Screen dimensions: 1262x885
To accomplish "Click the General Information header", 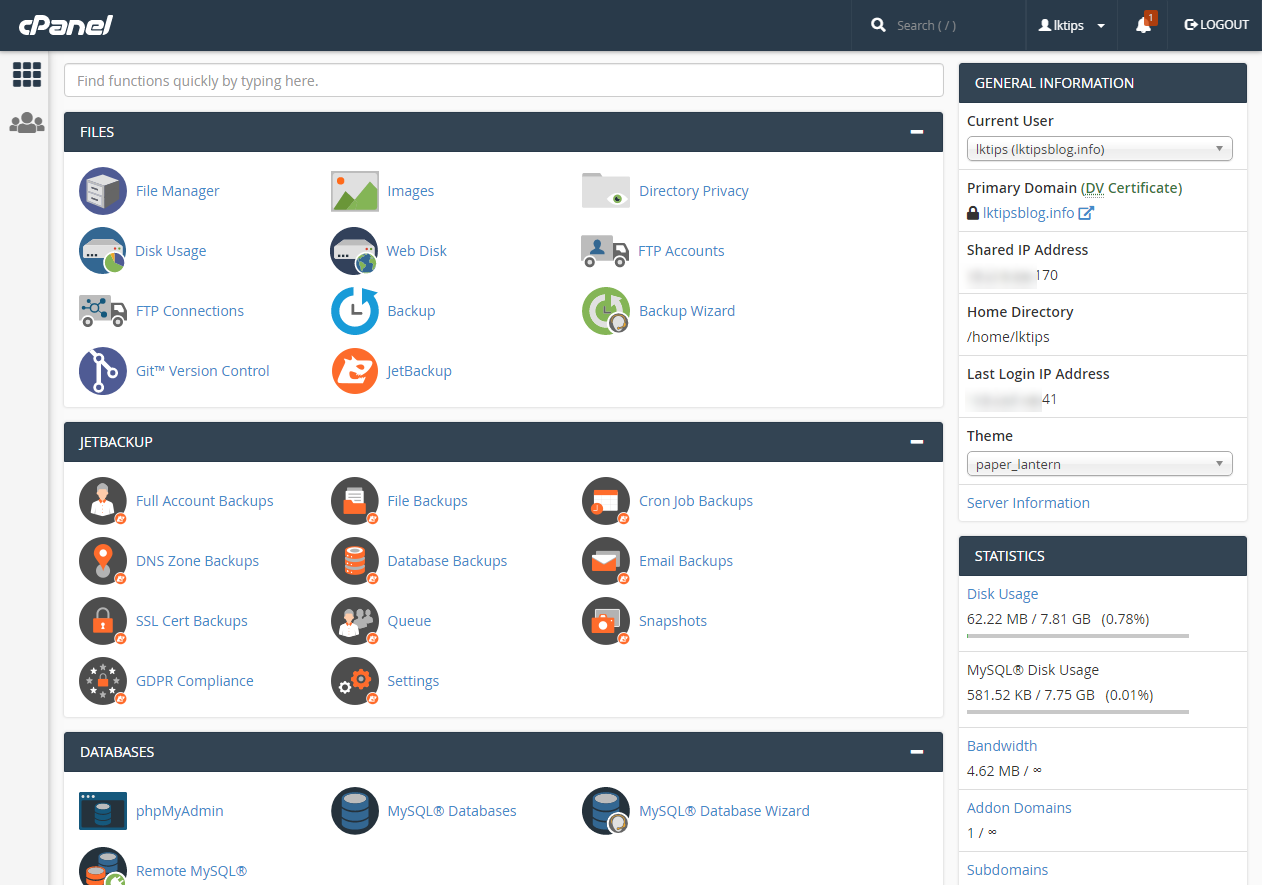I will tap(1103, 83).
